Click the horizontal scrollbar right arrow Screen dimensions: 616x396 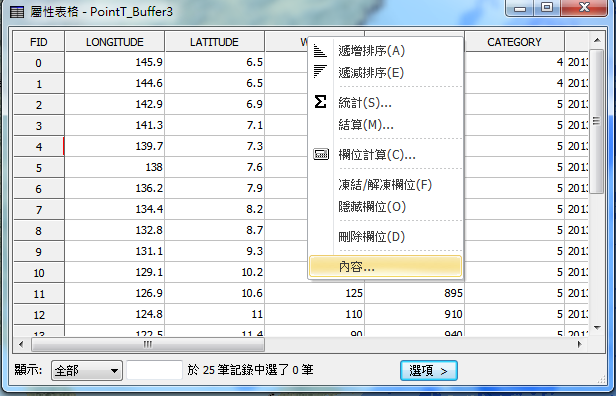[x=579, y=345]
